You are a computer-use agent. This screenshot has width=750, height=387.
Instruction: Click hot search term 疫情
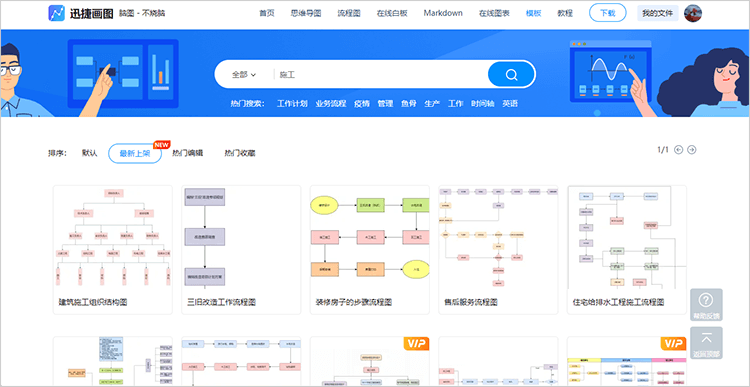pyautogui.click(x=362, y=103)
